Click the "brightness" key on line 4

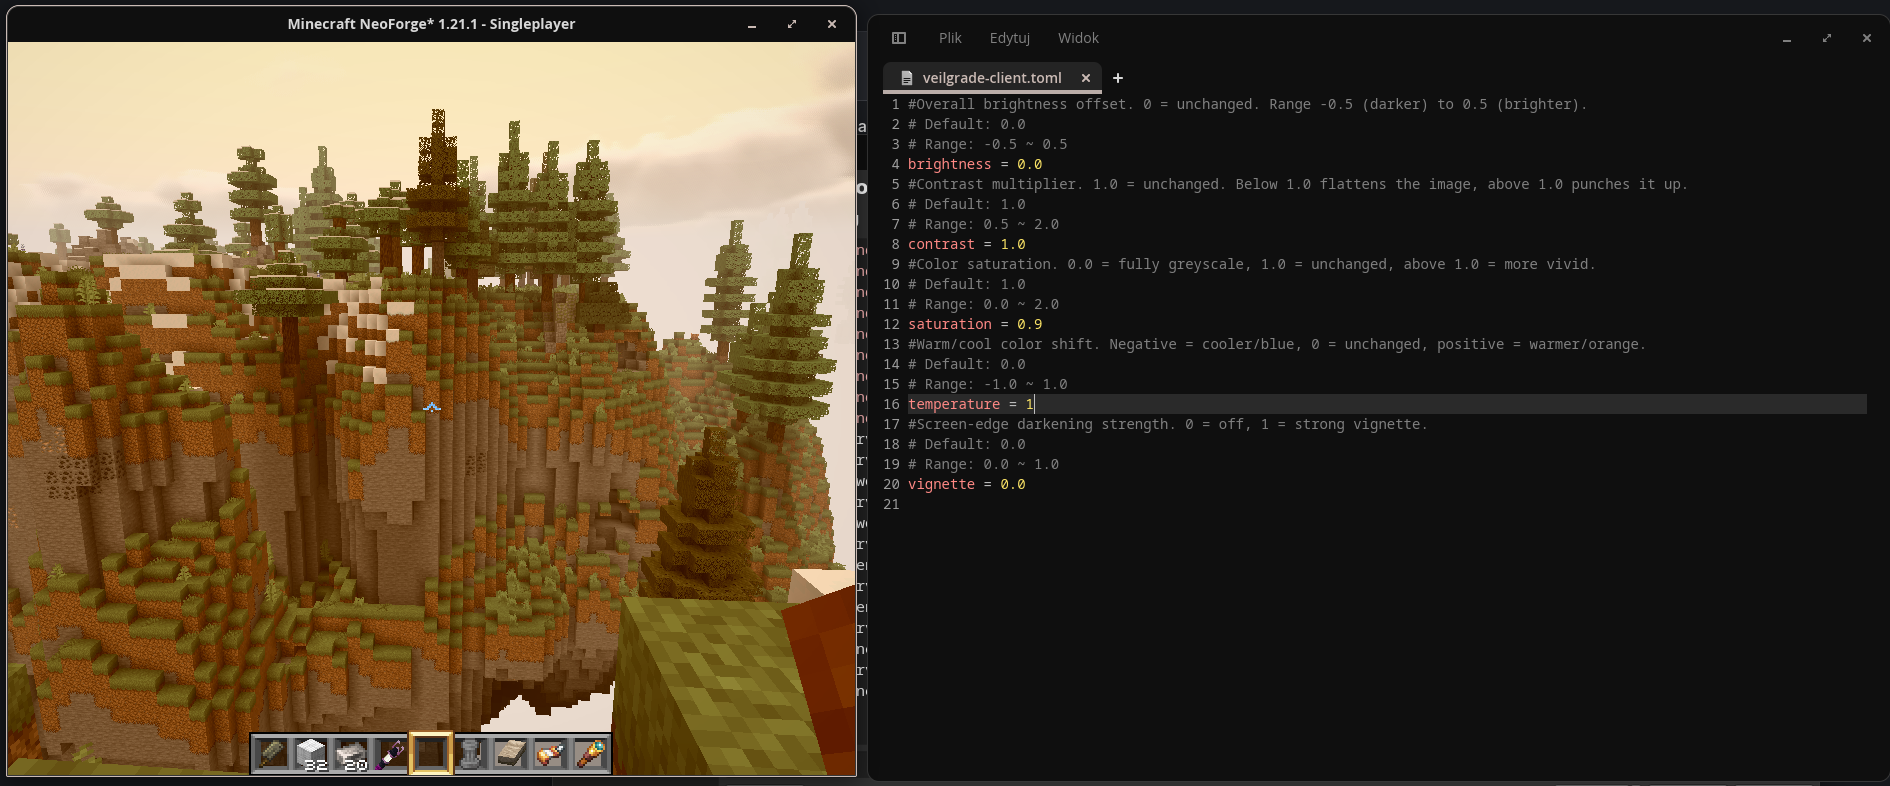click(x=950, y=164)
